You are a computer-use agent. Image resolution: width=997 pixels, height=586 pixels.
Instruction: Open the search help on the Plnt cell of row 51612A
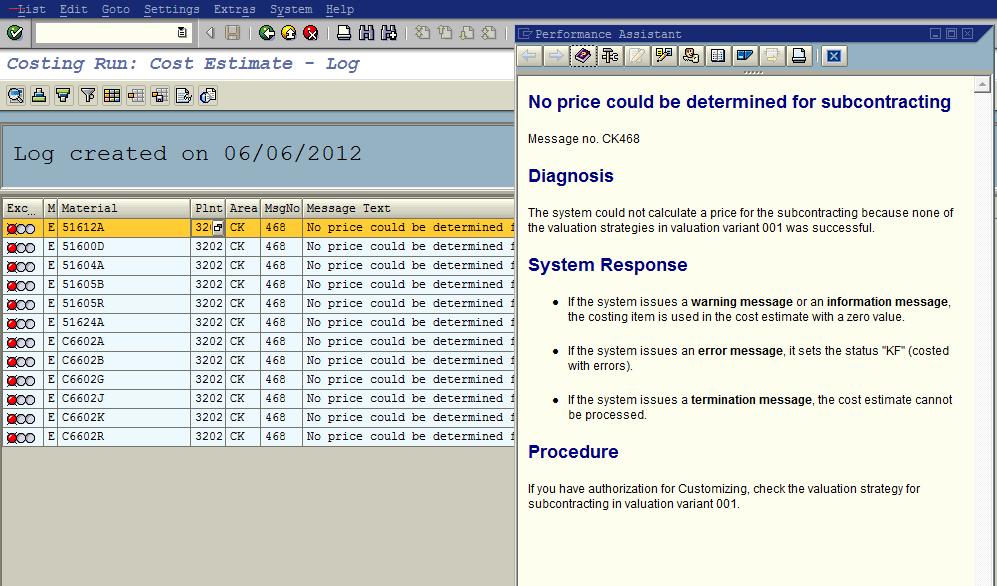click(217, 228)
